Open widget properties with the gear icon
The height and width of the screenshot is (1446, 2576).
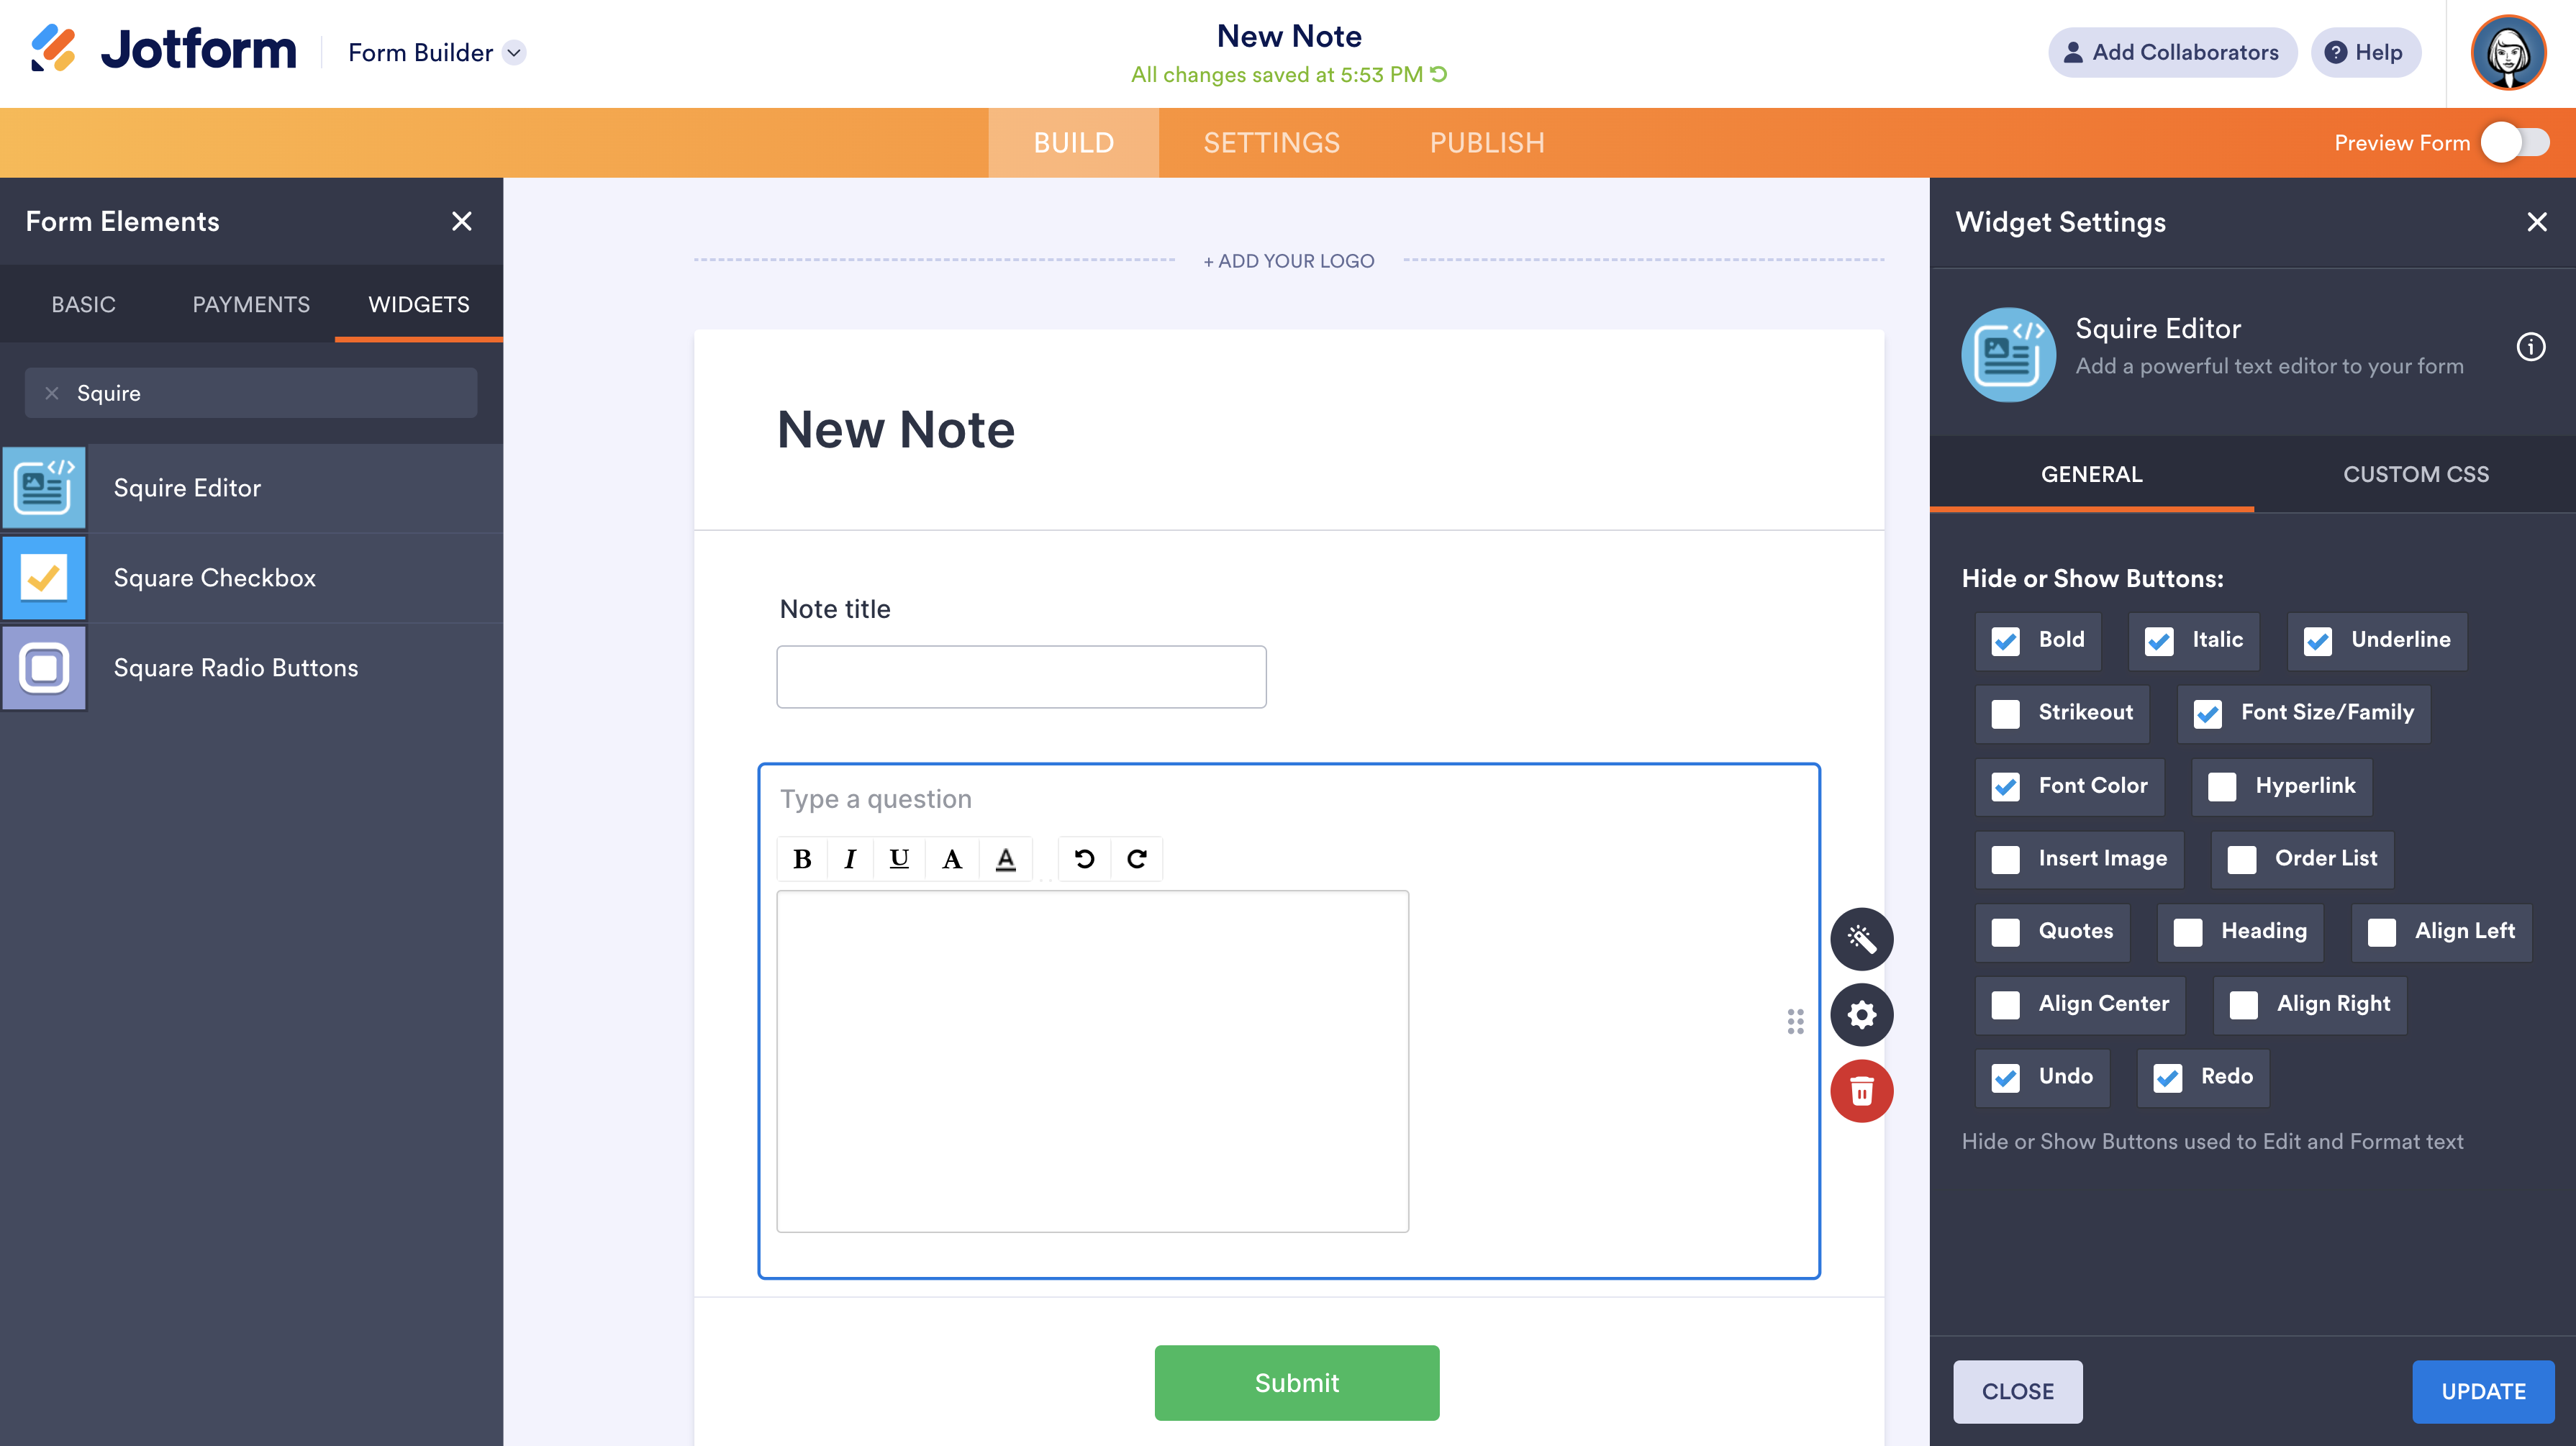1861,1015
